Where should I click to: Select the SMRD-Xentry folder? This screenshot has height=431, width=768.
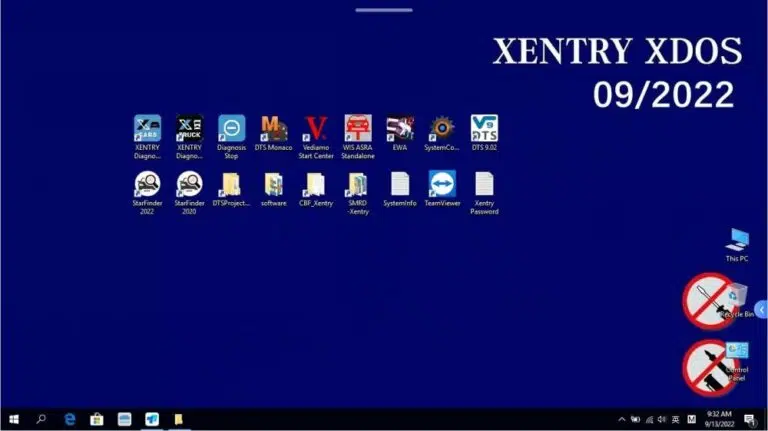357,185
